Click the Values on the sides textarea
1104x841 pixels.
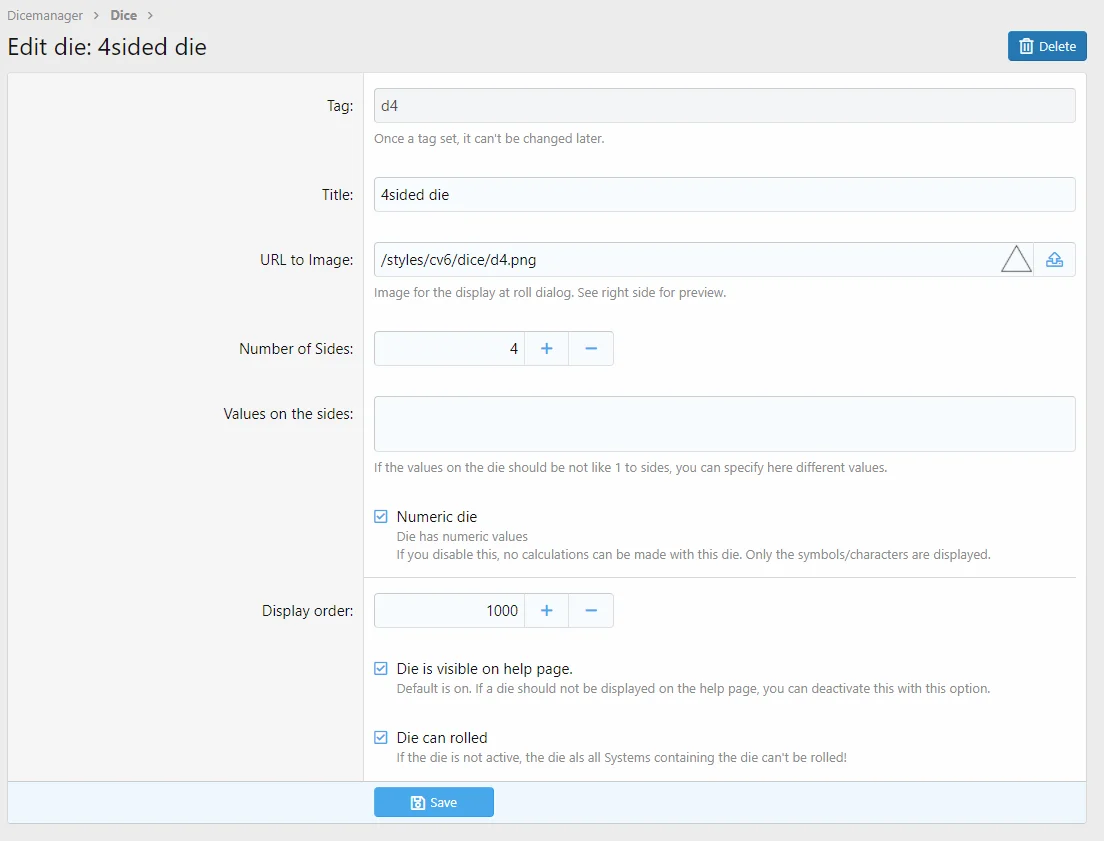(x=724, y=424)
